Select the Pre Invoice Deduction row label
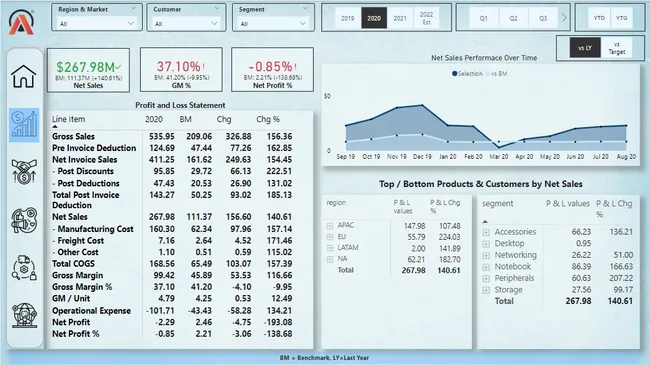Screen dimensions: 650x365 (x=94, y=148)
